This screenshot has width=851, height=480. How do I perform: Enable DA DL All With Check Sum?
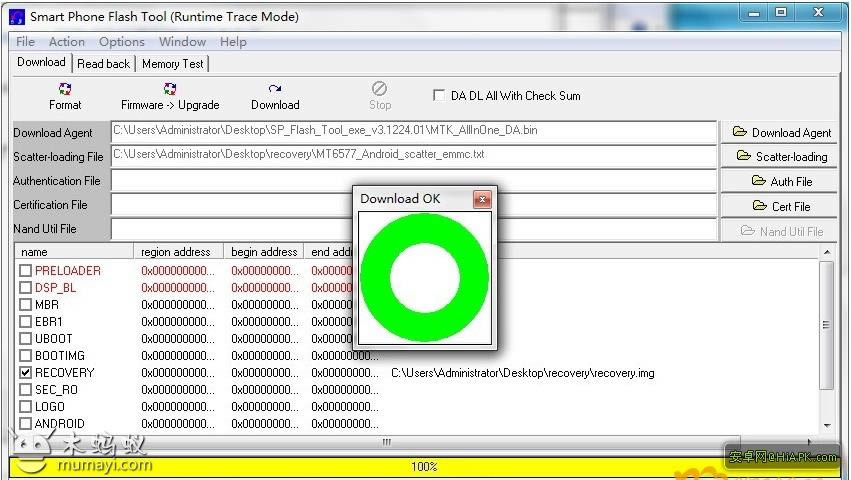coord(439,96)
